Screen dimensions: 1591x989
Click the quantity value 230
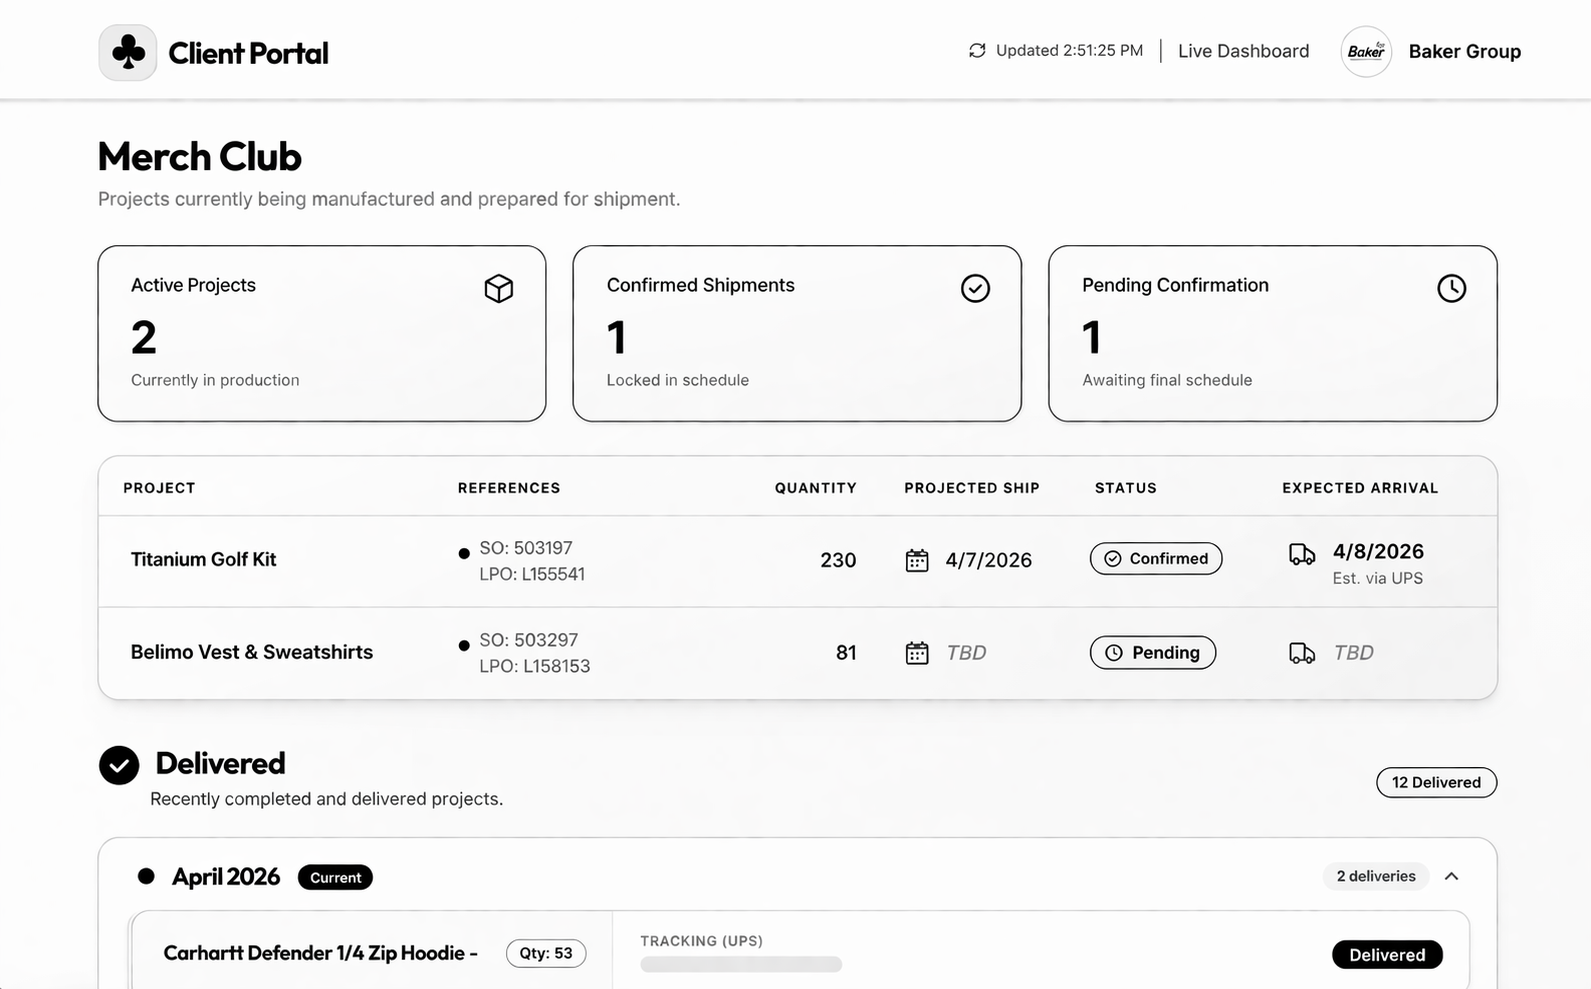click(x=838, y=560)
